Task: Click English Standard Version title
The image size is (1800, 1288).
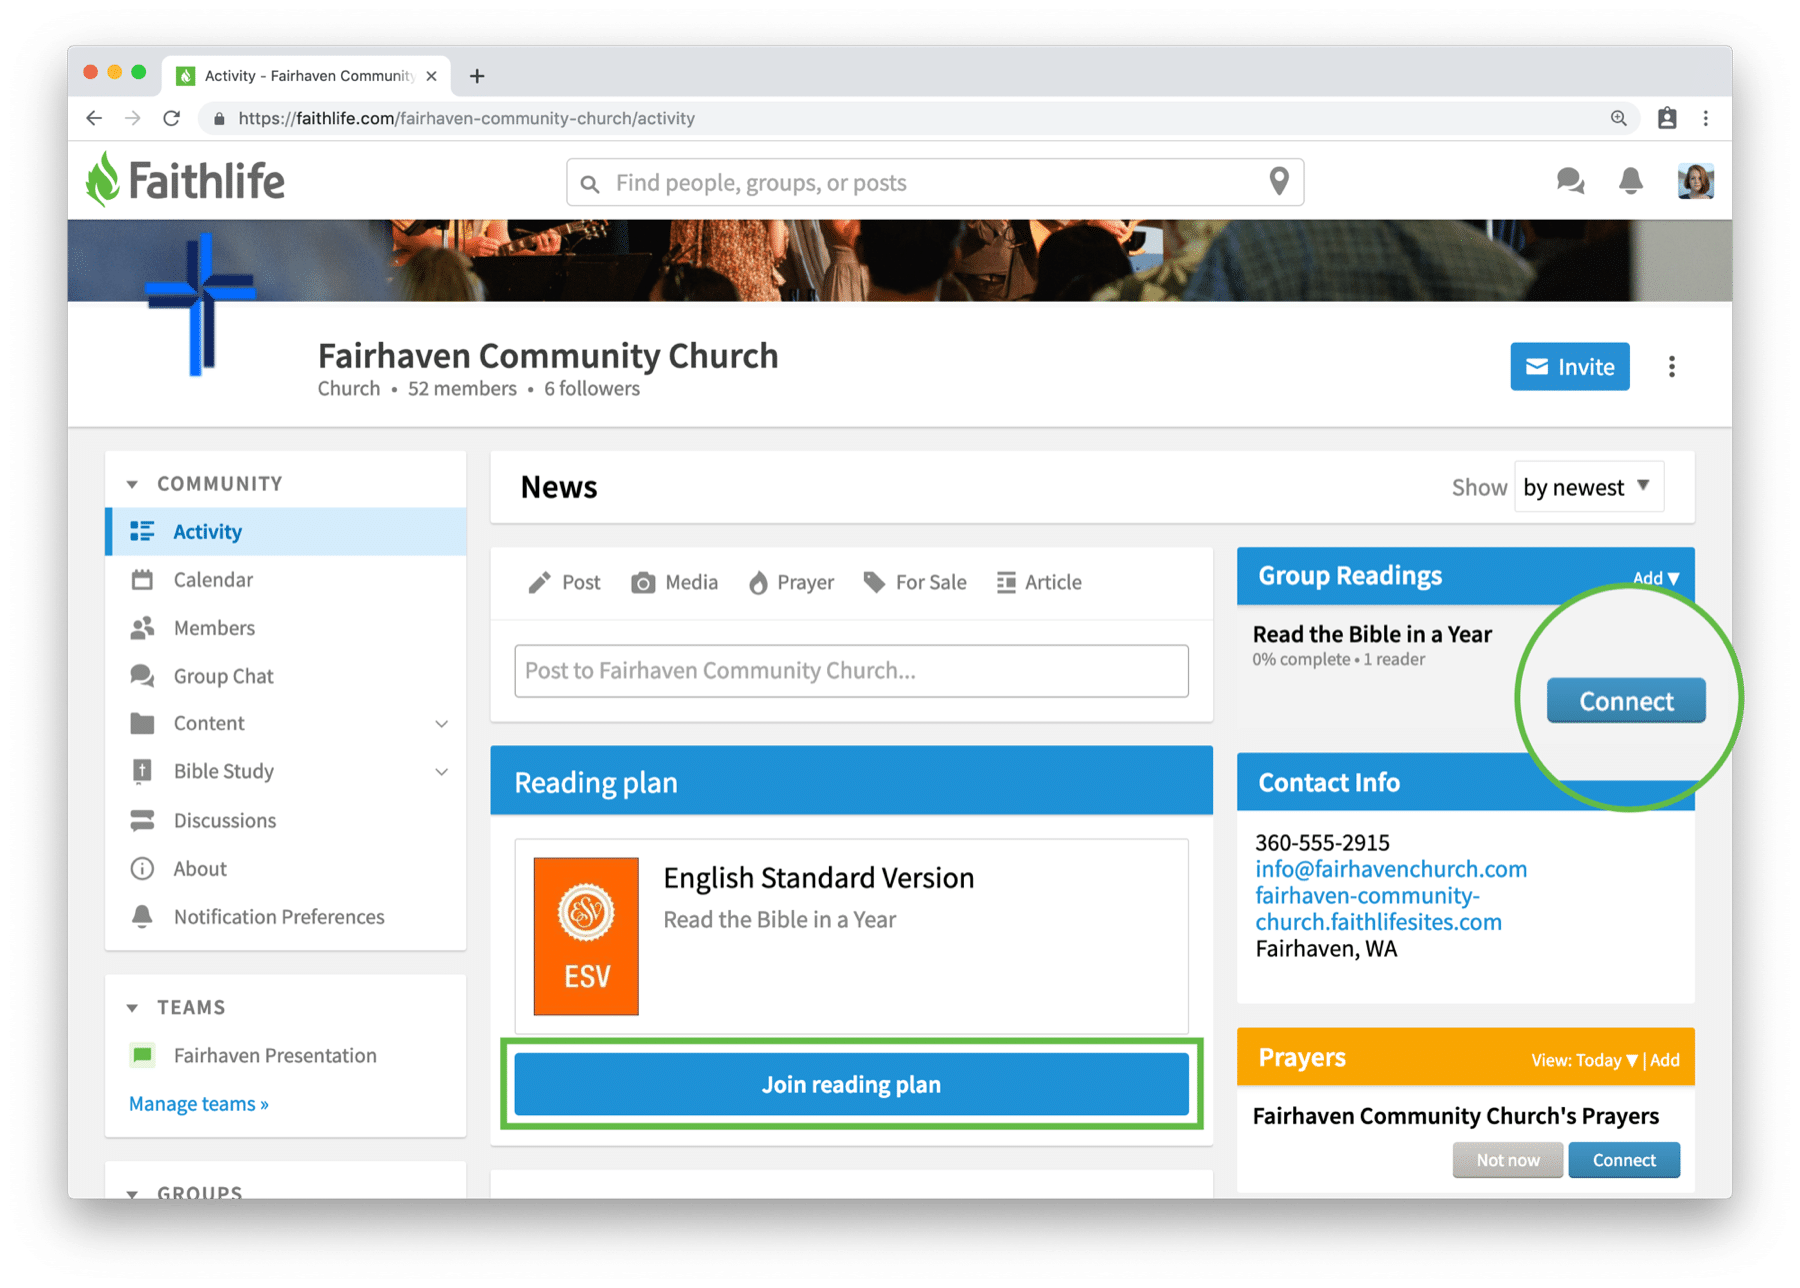Action: point(818,878)
